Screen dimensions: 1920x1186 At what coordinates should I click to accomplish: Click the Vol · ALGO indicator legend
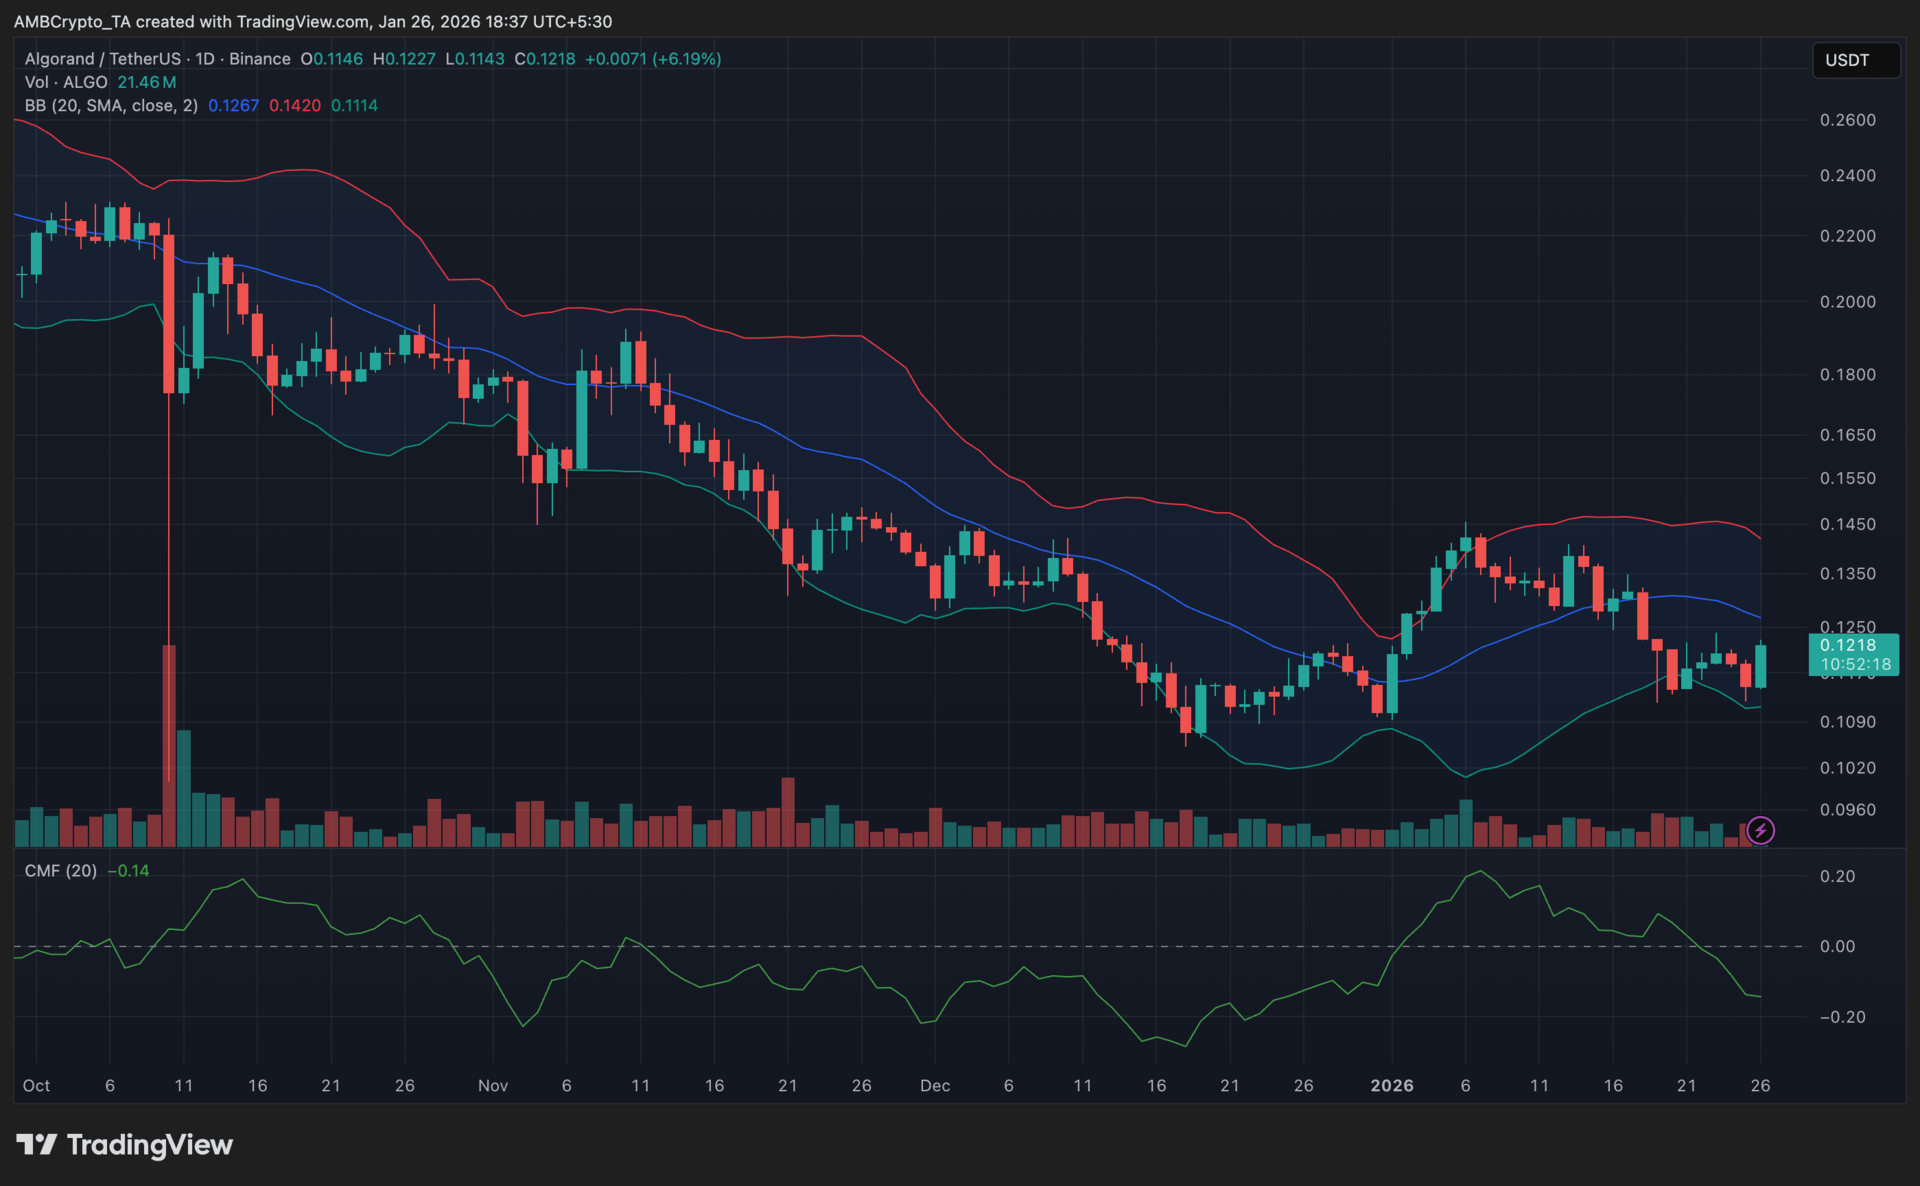[x=66, y=82]
